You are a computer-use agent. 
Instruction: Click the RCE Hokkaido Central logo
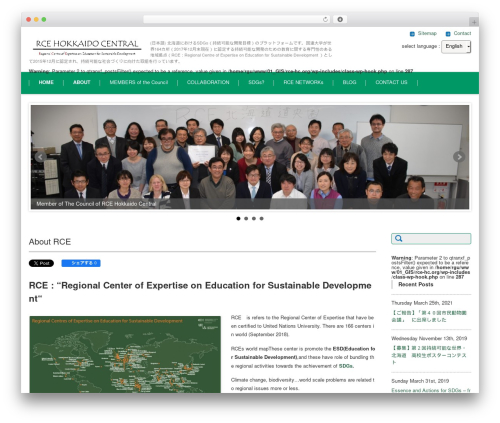tap(87, 47)
